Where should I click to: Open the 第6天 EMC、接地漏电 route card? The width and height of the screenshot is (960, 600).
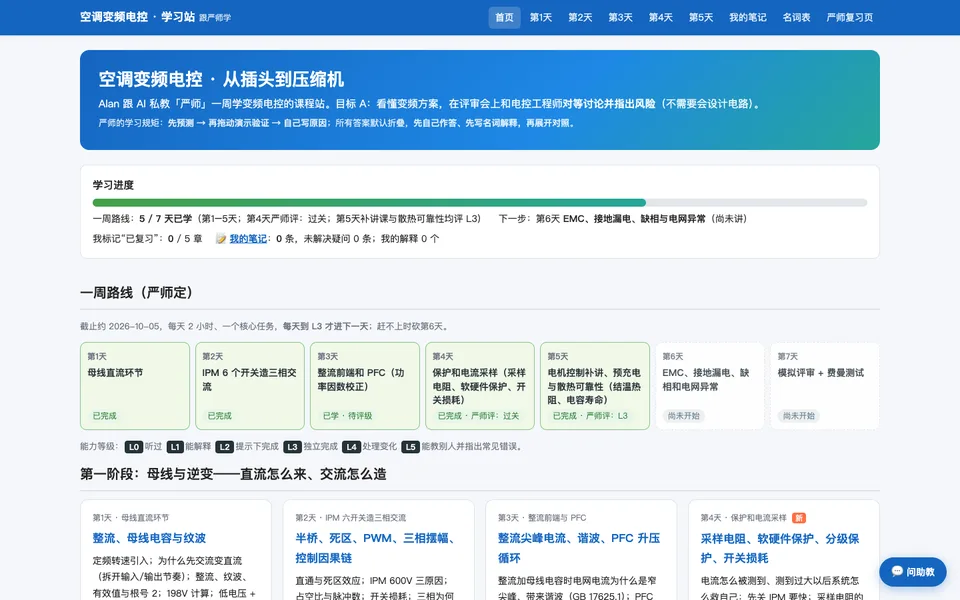pos(710,386)
